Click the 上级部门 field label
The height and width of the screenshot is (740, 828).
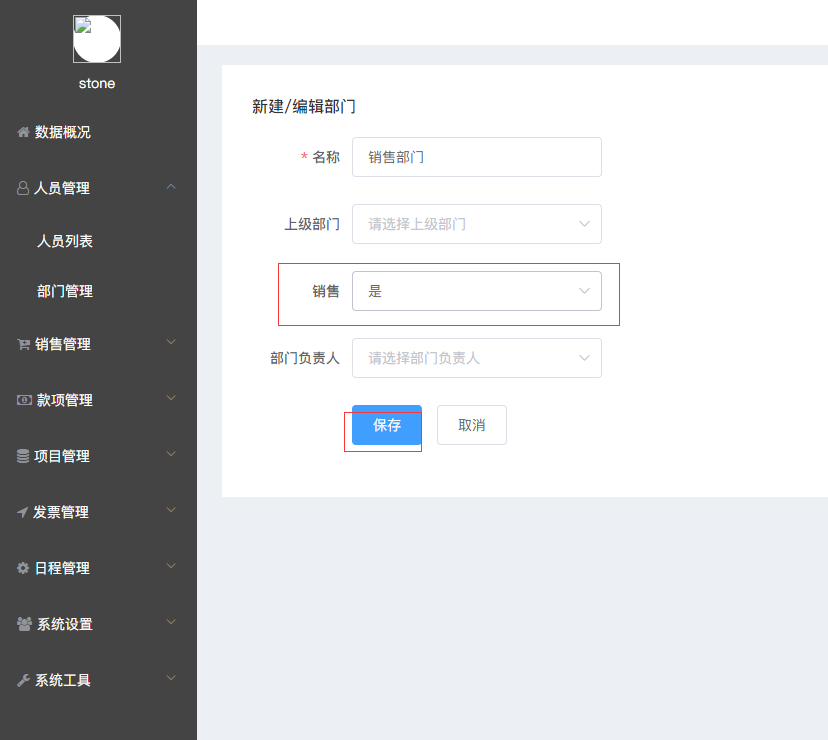click(x=312, y=224)
